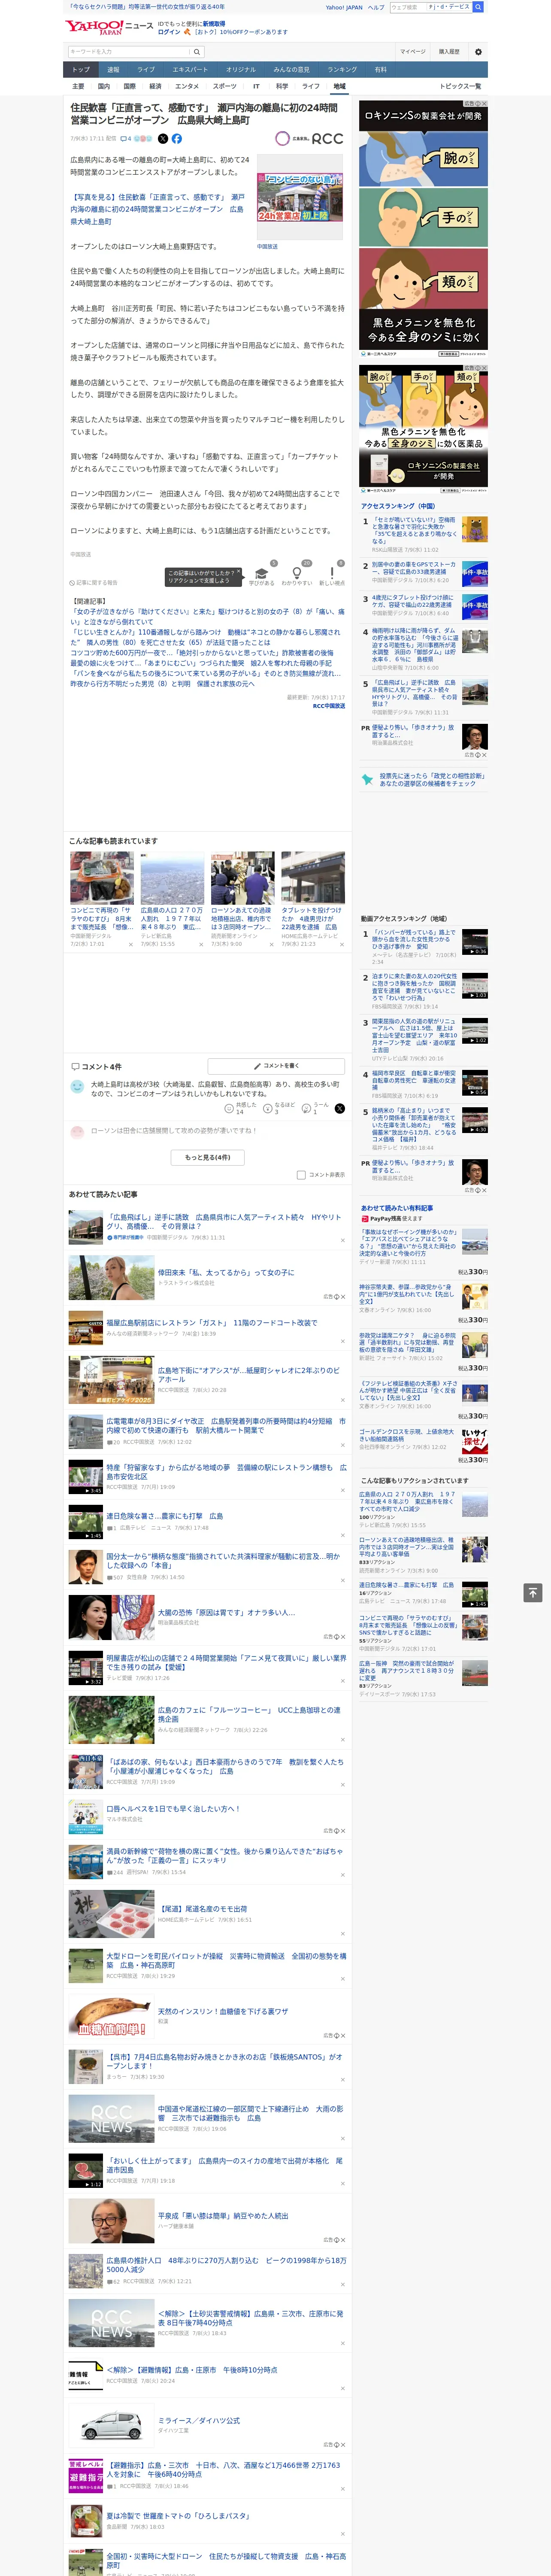Click the マイページ link
The width and height of the screenshot is (551, 2576).
click(413, 52)
